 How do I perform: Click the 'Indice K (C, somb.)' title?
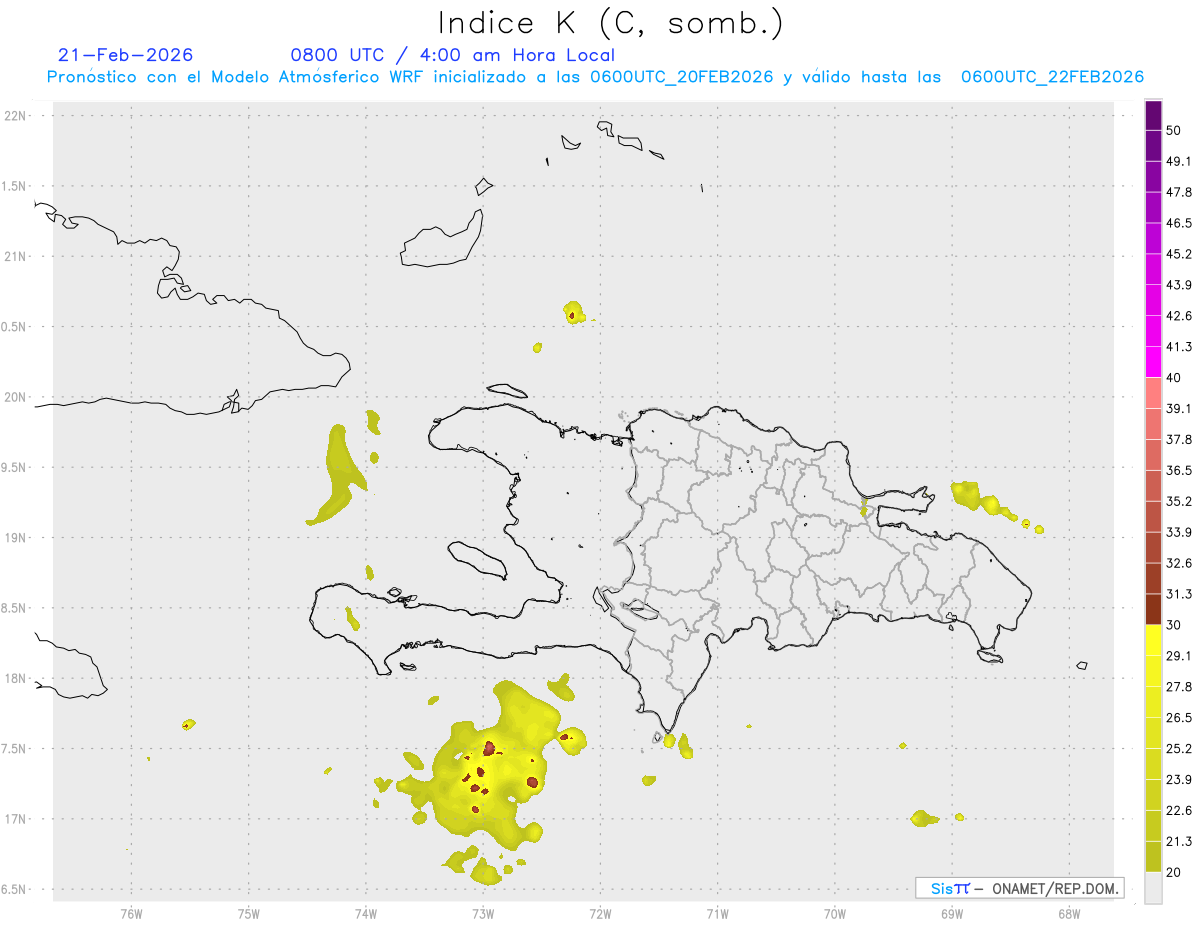point(610,22)
